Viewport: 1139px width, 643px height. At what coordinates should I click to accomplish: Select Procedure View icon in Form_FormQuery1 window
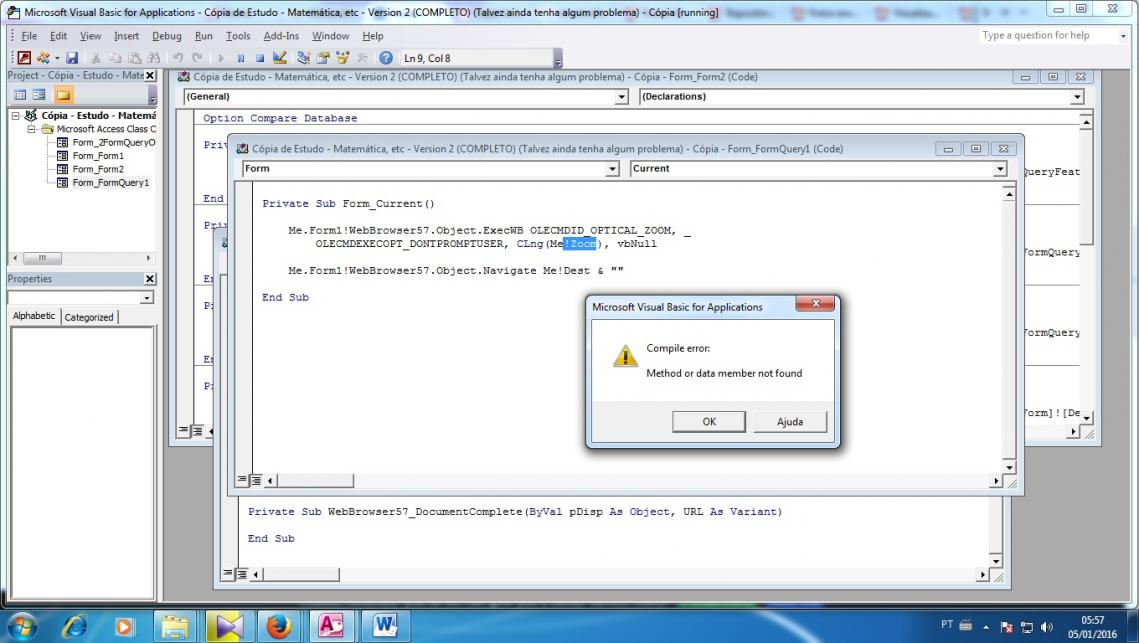click(242, 480)
